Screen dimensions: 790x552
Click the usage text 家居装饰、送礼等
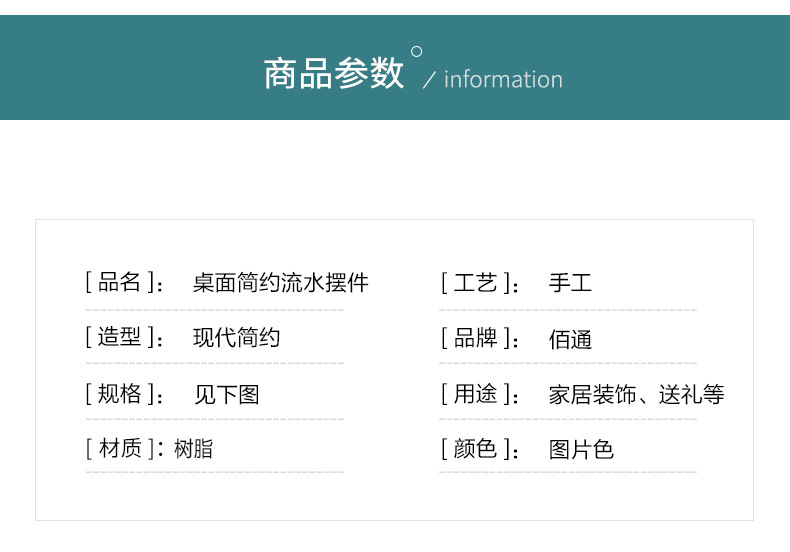coord(636,395)
